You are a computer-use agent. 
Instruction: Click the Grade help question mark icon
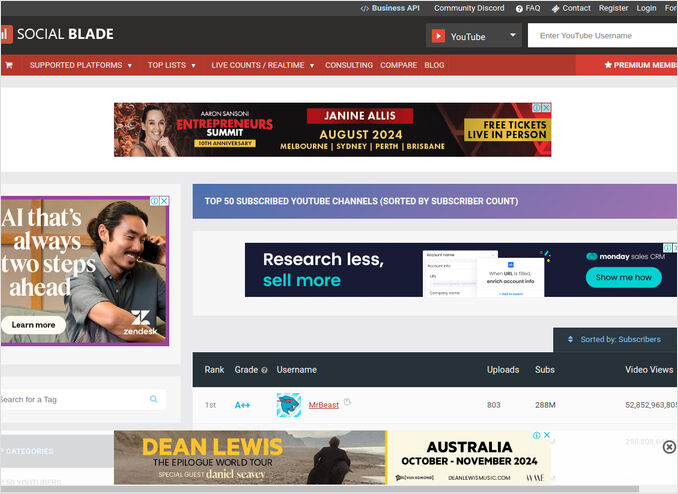tap(264, 370)
